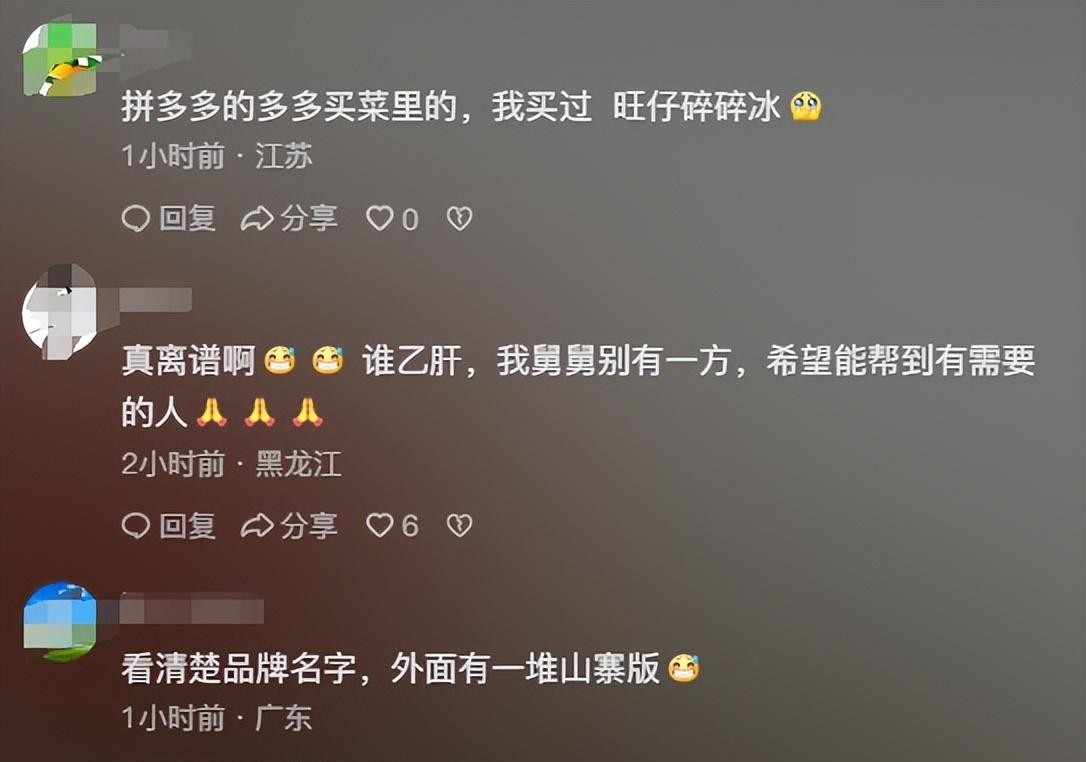Open the first commenter's pixelated green avatar

pyautogui.click(x=60, y=60)
